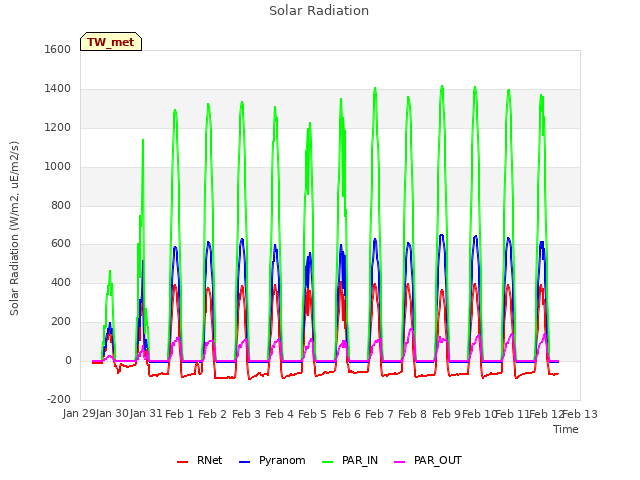Select the 800 y-axis tick label

61,205
